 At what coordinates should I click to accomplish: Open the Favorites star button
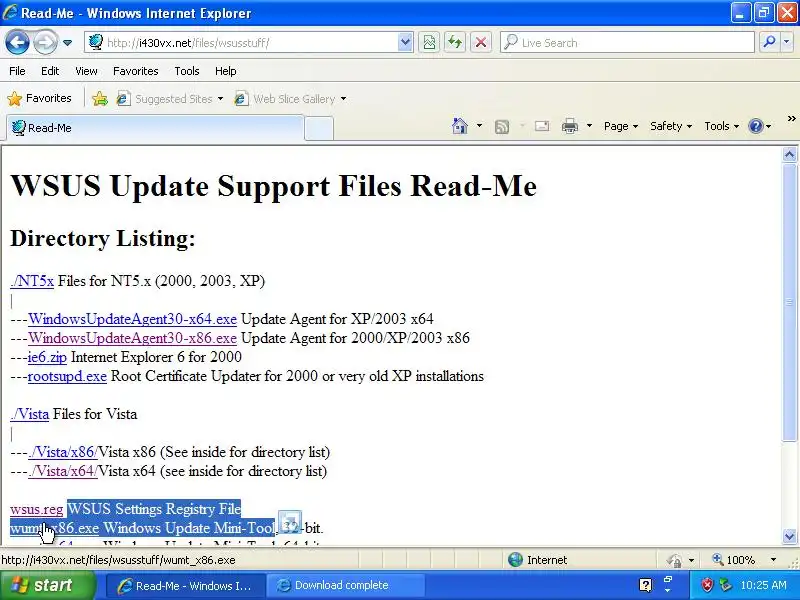pyautogui.click(x=39, y=98)
